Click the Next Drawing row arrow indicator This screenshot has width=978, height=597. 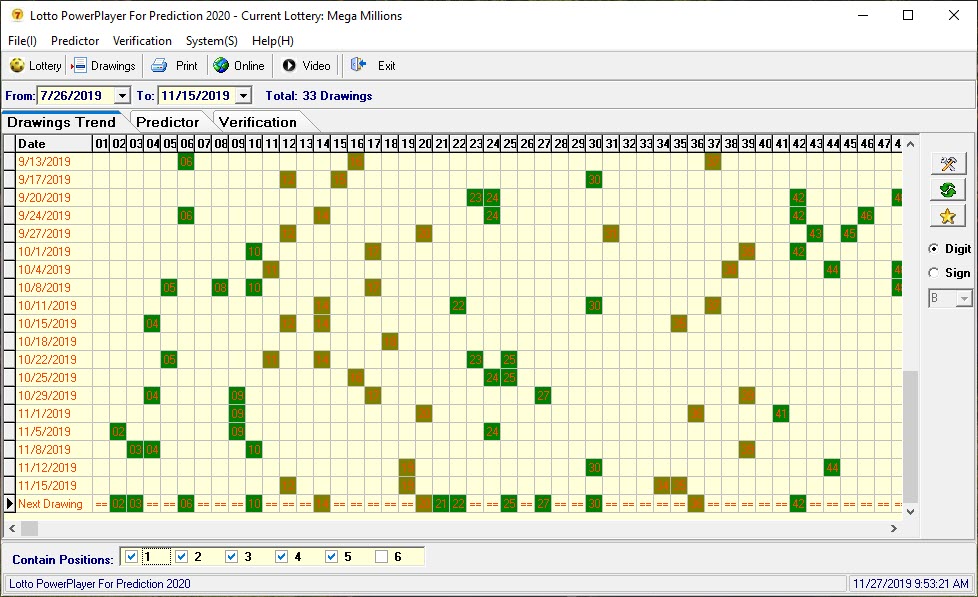9,503
